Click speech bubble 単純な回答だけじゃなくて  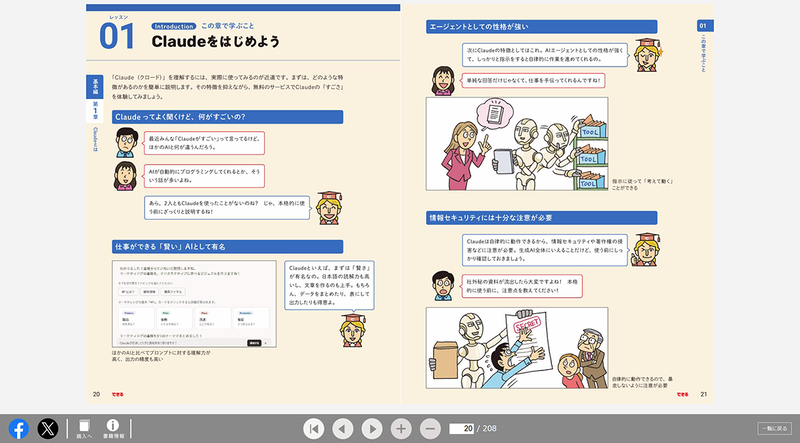(533, 80)
